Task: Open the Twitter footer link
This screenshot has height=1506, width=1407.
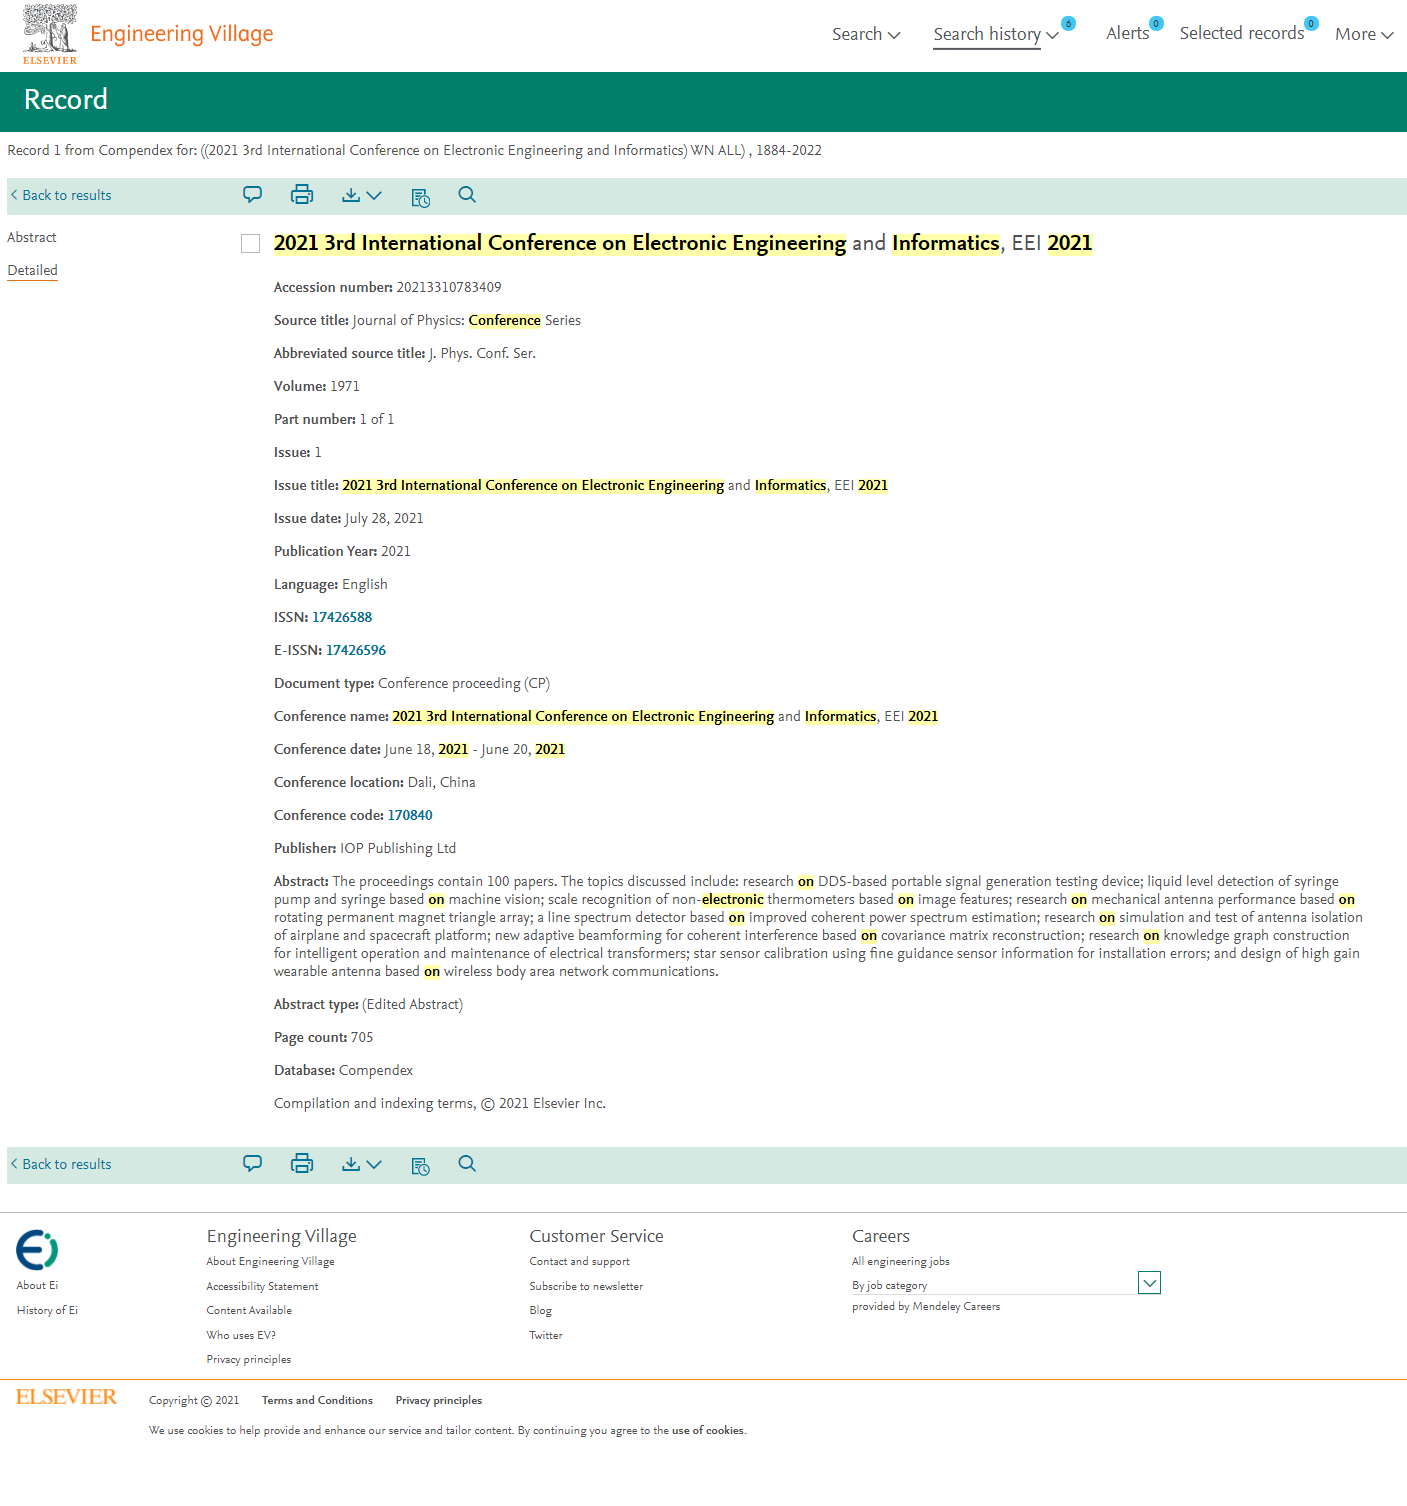Action: [546, 1335]
